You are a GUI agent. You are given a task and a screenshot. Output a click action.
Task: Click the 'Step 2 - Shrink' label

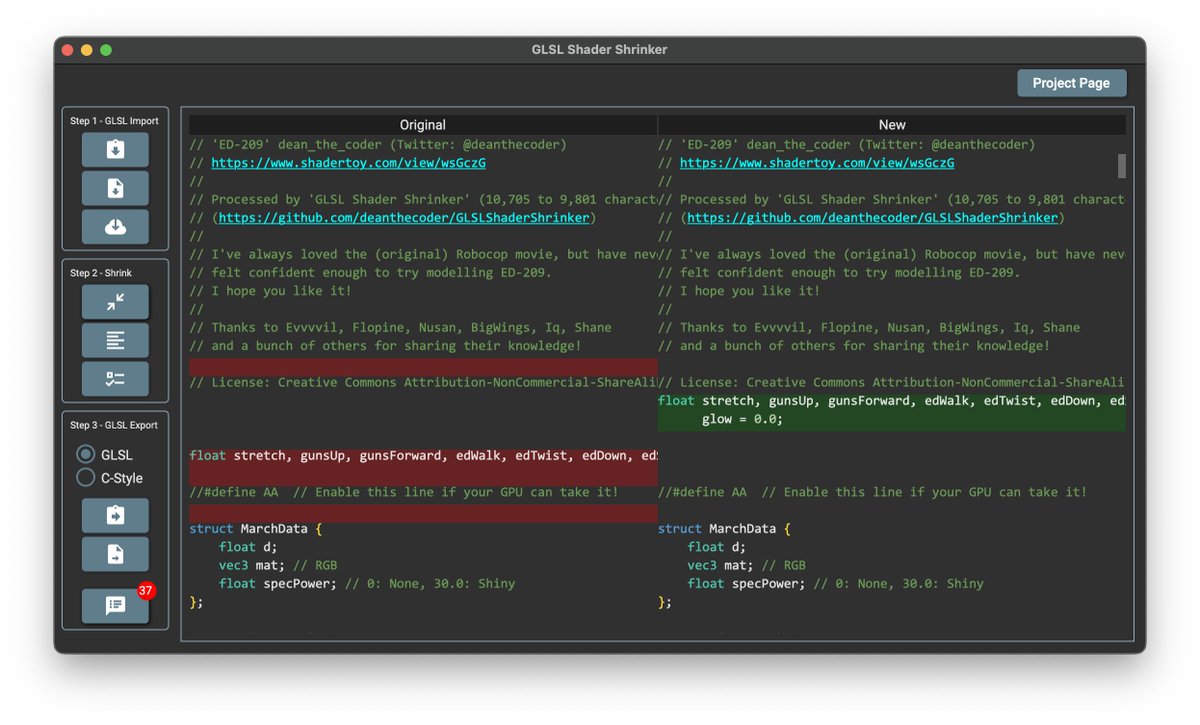click(101, 273)
